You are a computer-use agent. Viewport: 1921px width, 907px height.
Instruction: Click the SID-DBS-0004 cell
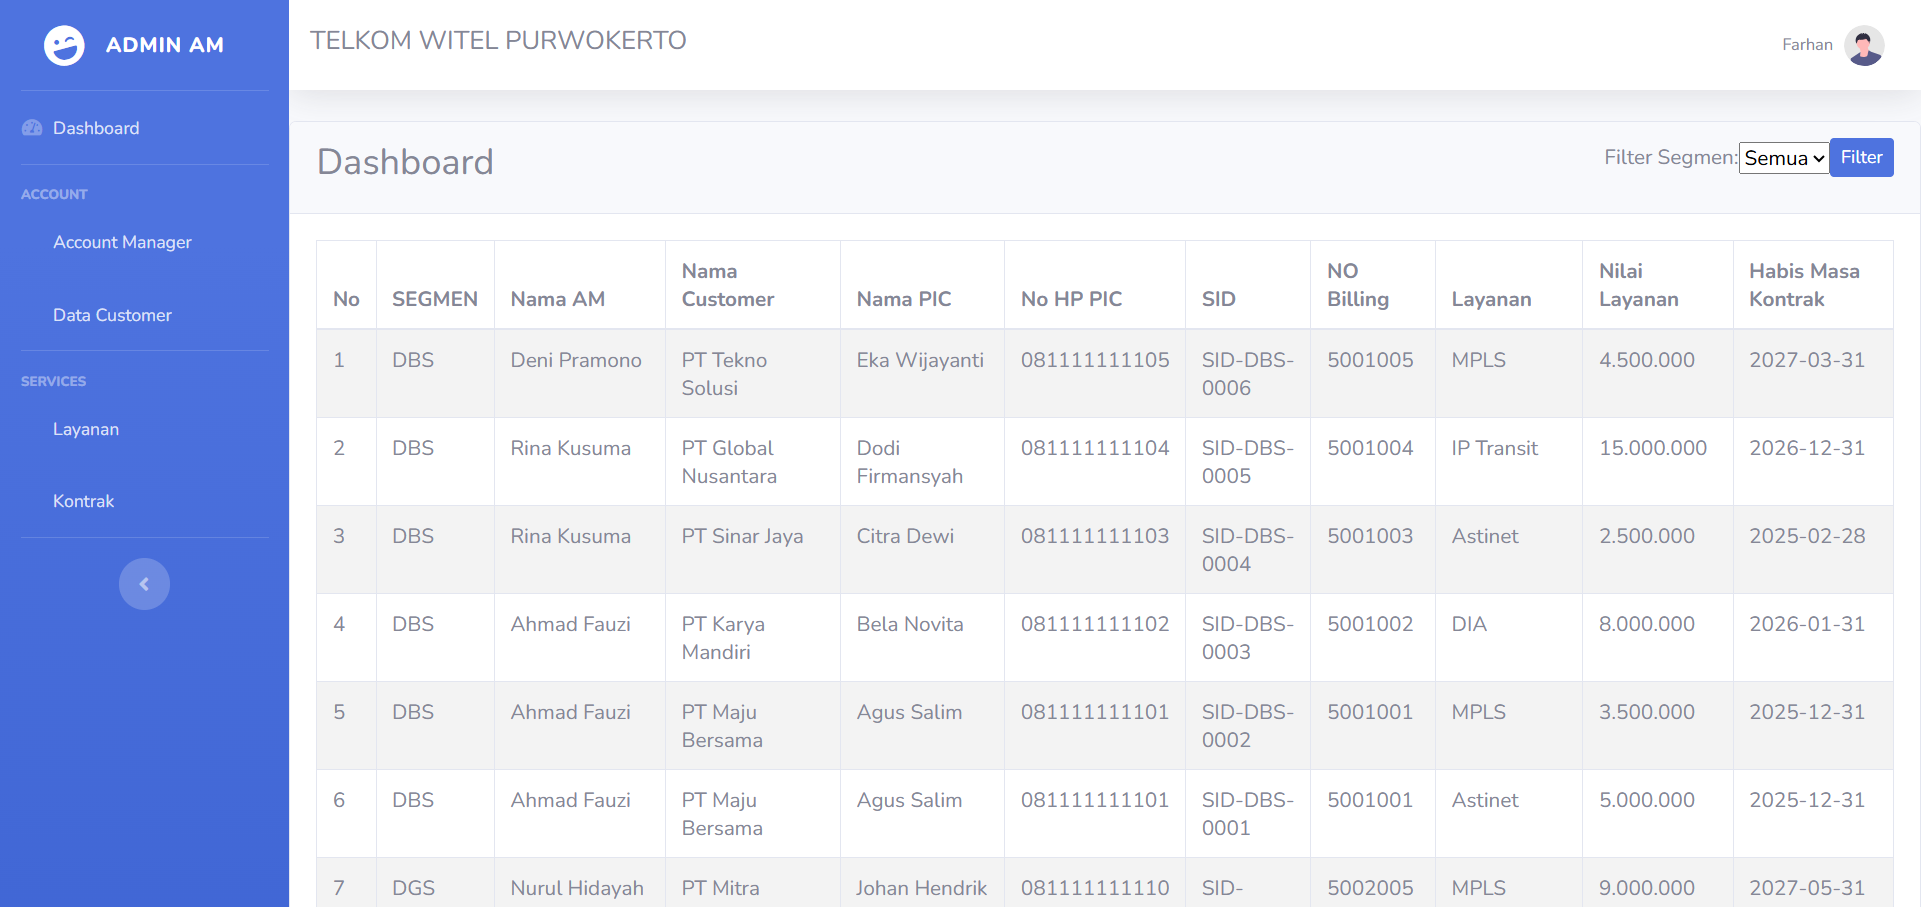tap(1248, 550)
